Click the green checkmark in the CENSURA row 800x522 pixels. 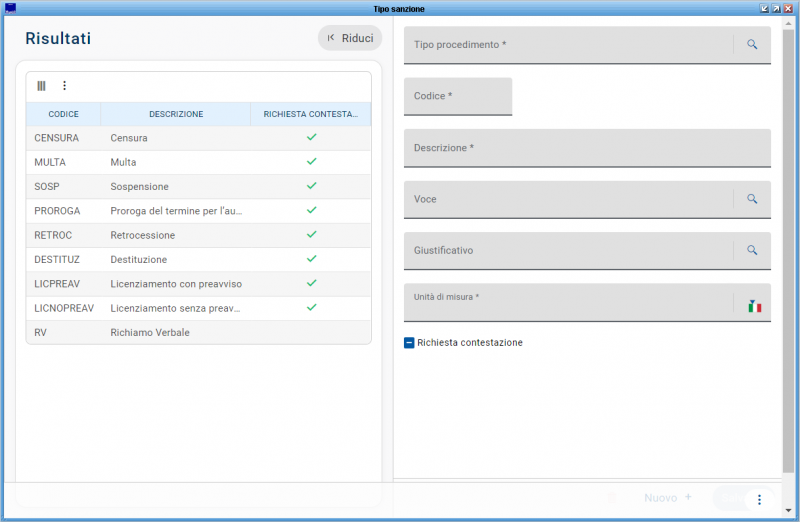pos(311,137)
